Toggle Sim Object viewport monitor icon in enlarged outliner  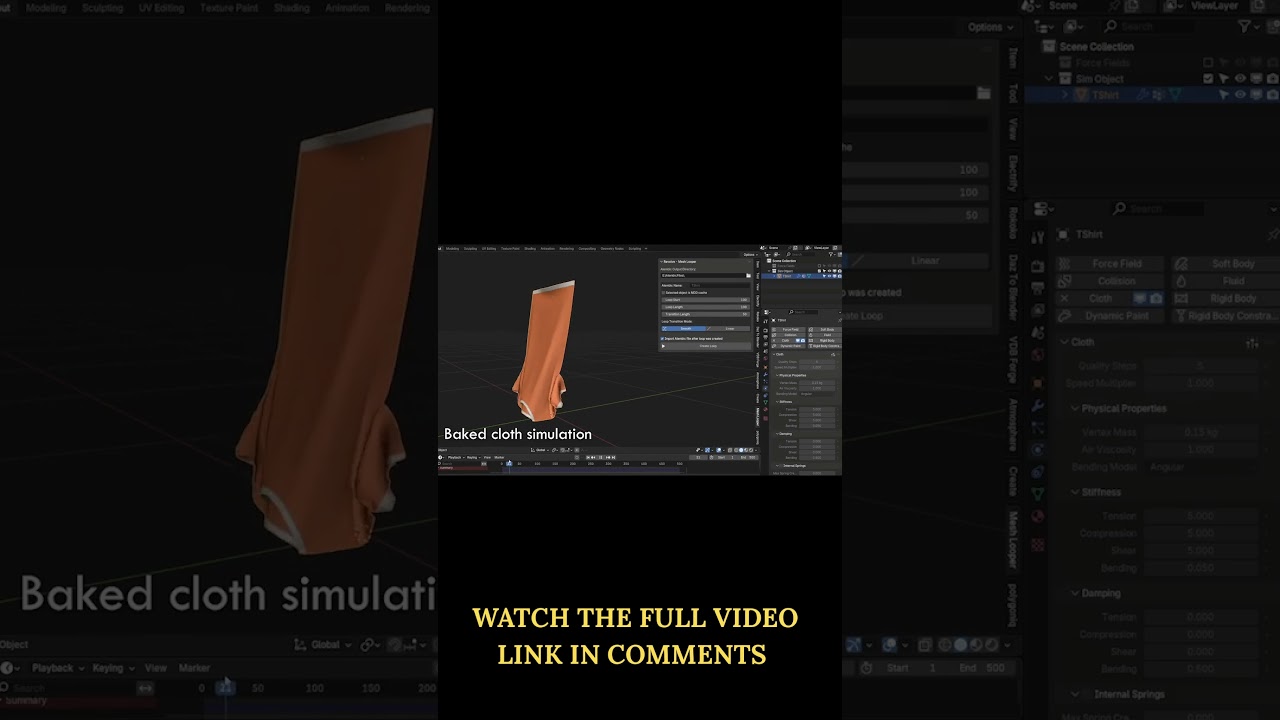click(1256, 79)
